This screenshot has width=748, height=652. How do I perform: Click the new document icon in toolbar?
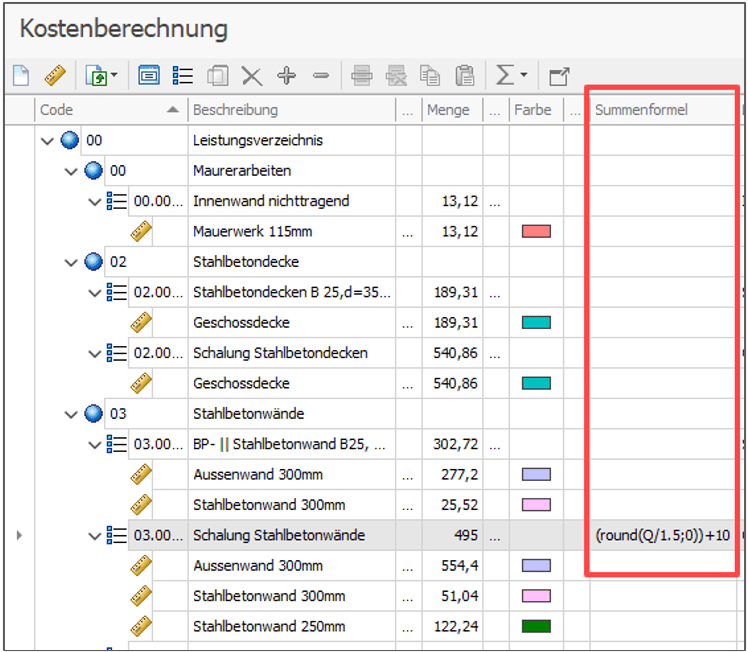tap(21, 75)
